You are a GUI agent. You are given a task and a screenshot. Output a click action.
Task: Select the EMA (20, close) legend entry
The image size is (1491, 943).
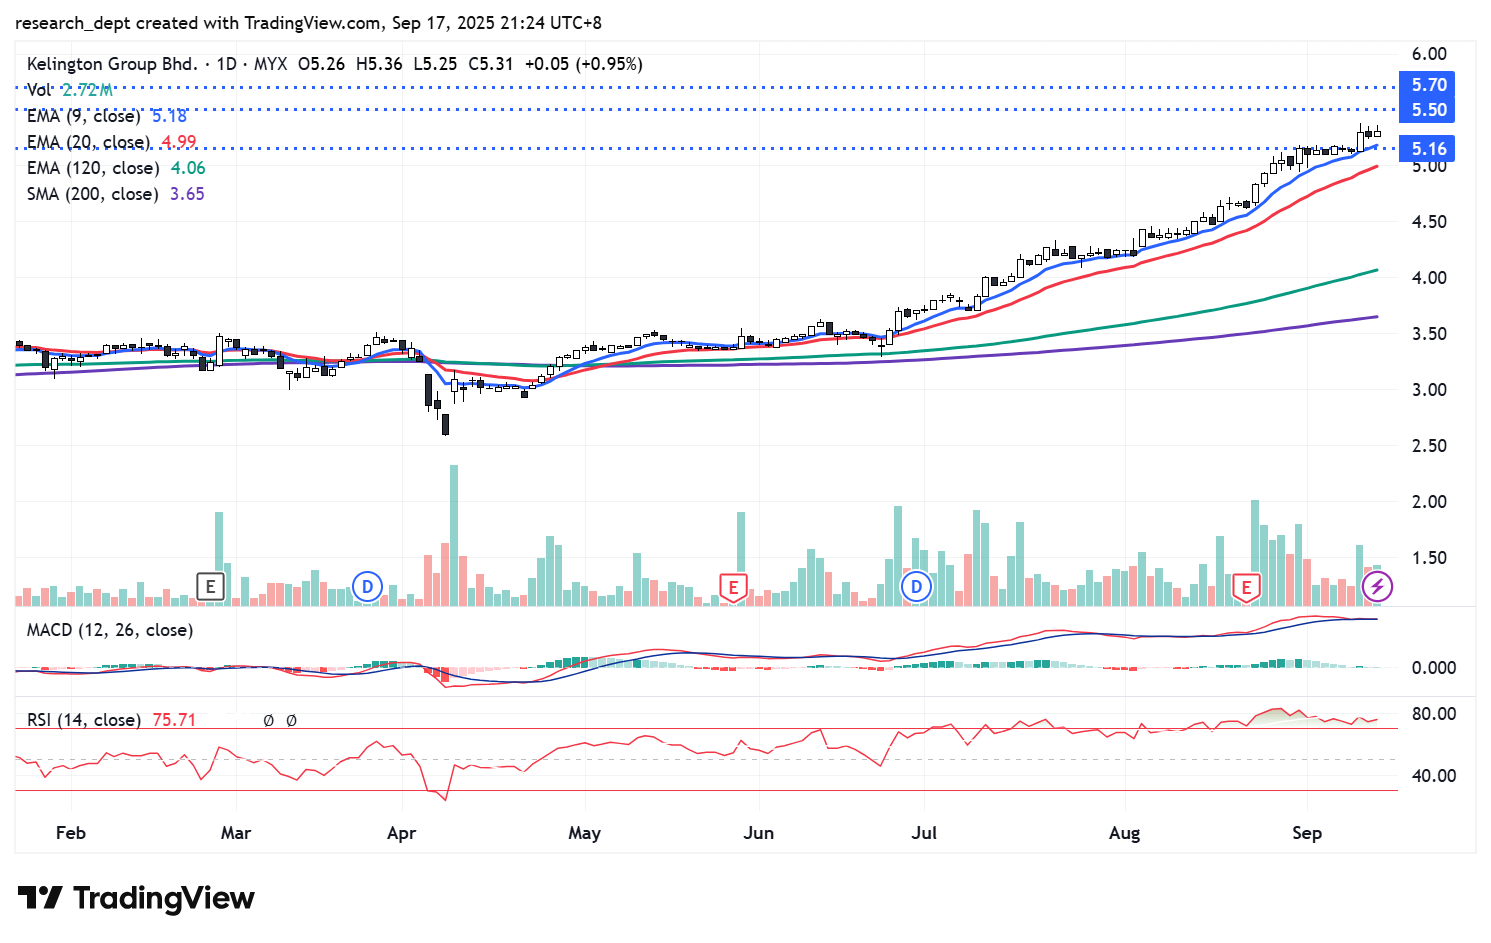(88, 142)
